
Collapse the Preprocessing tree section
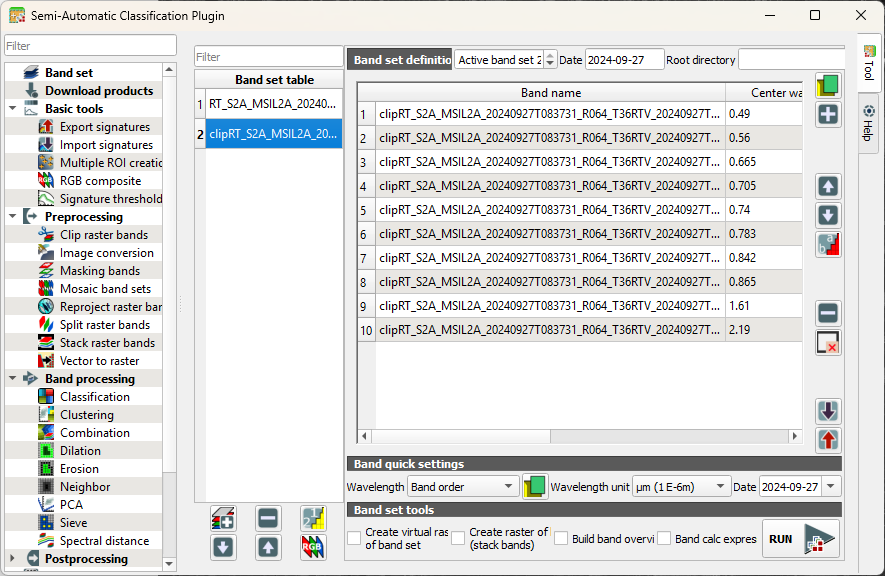13,217
